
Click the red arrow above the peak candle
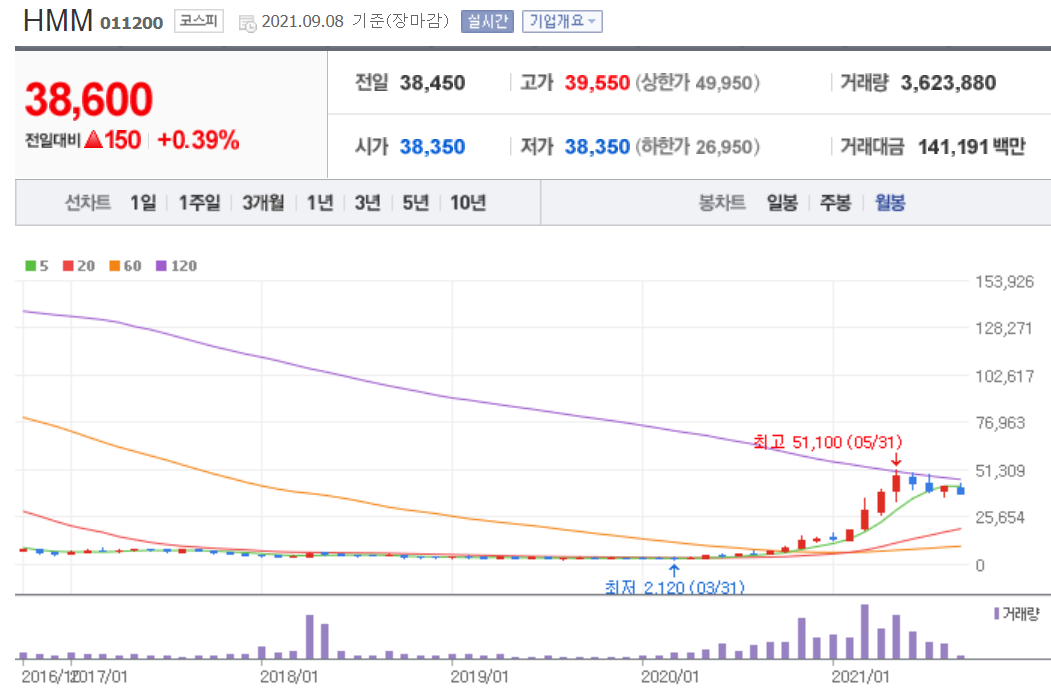tap(896, 460)
